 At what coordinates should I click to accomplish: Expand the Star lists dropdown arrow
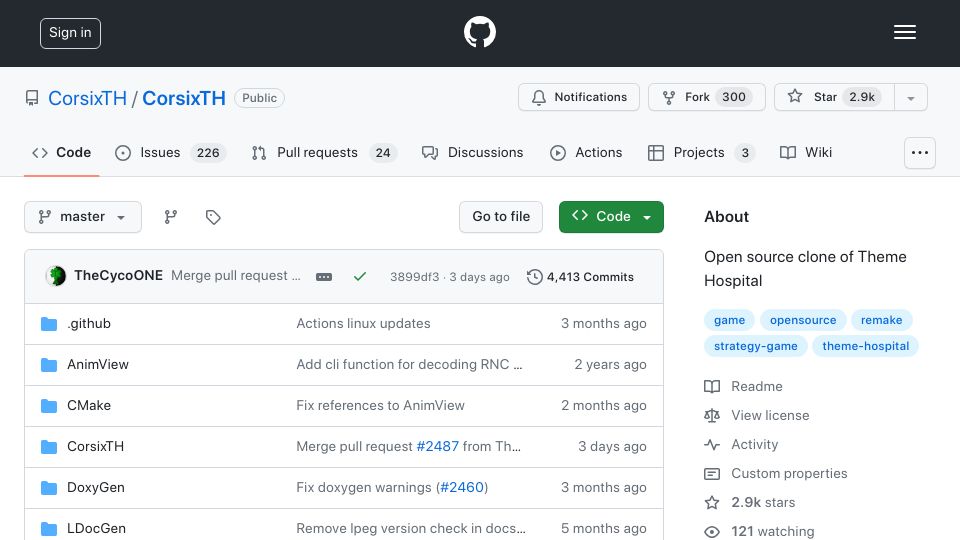click(x=910, y=98)
